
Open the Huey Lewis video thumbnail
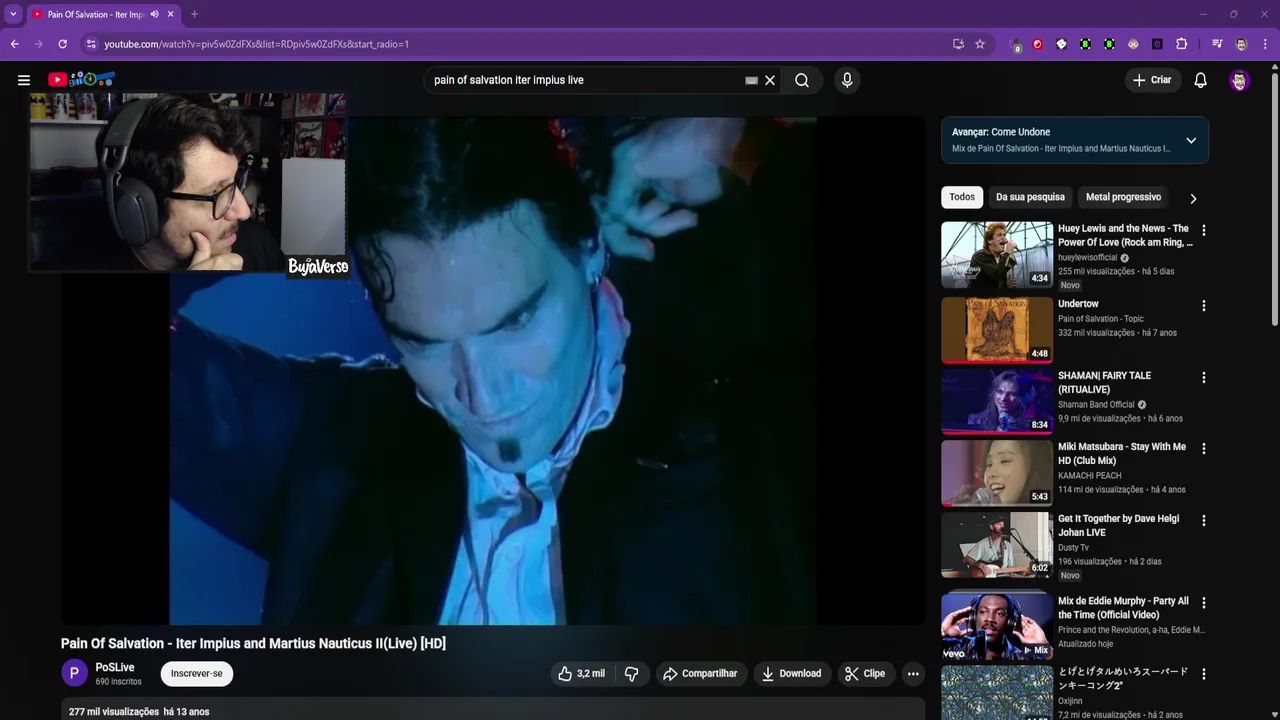click(997, 255)
